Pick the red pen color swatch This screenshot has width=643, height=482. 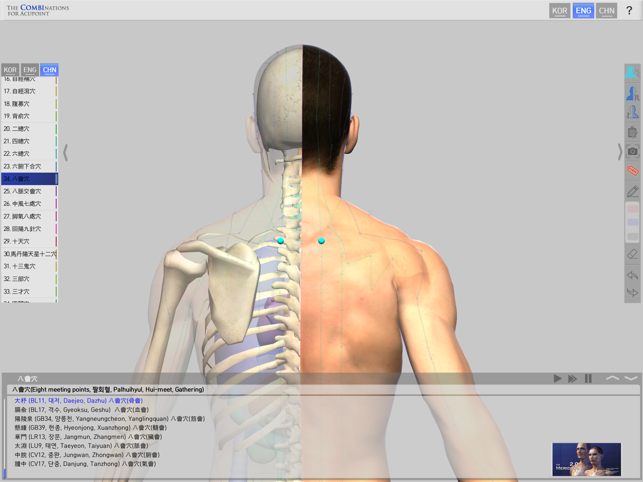pyautogui.click(x=633, y=209)
